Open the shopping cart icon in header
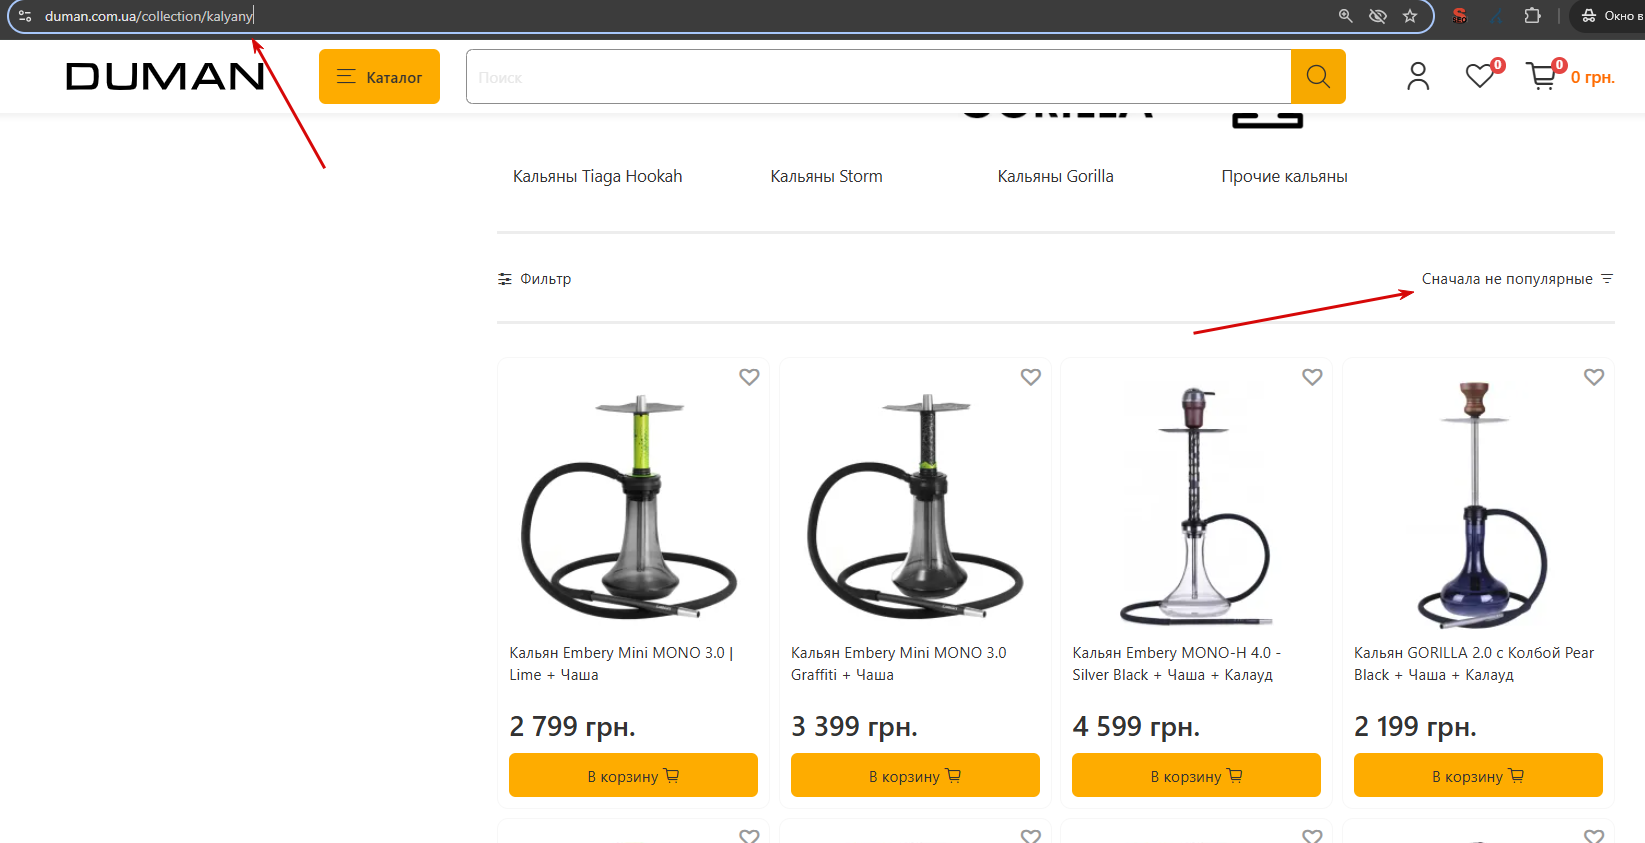 click(1541, 76)
